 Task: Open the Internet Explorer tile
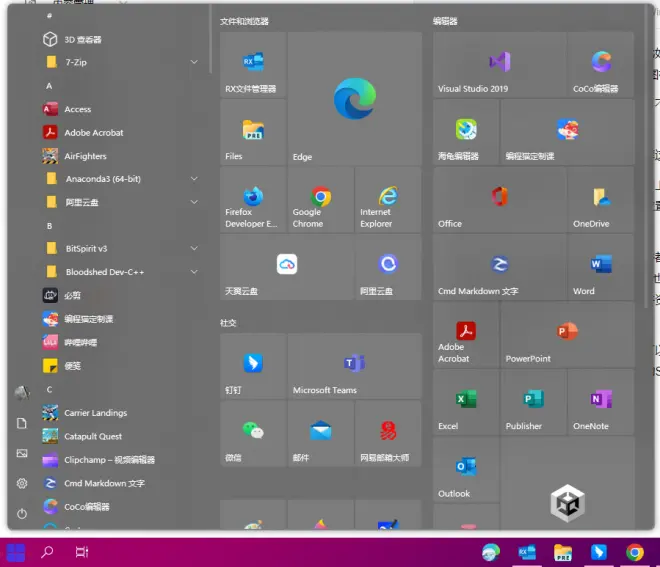coord(388,200)
